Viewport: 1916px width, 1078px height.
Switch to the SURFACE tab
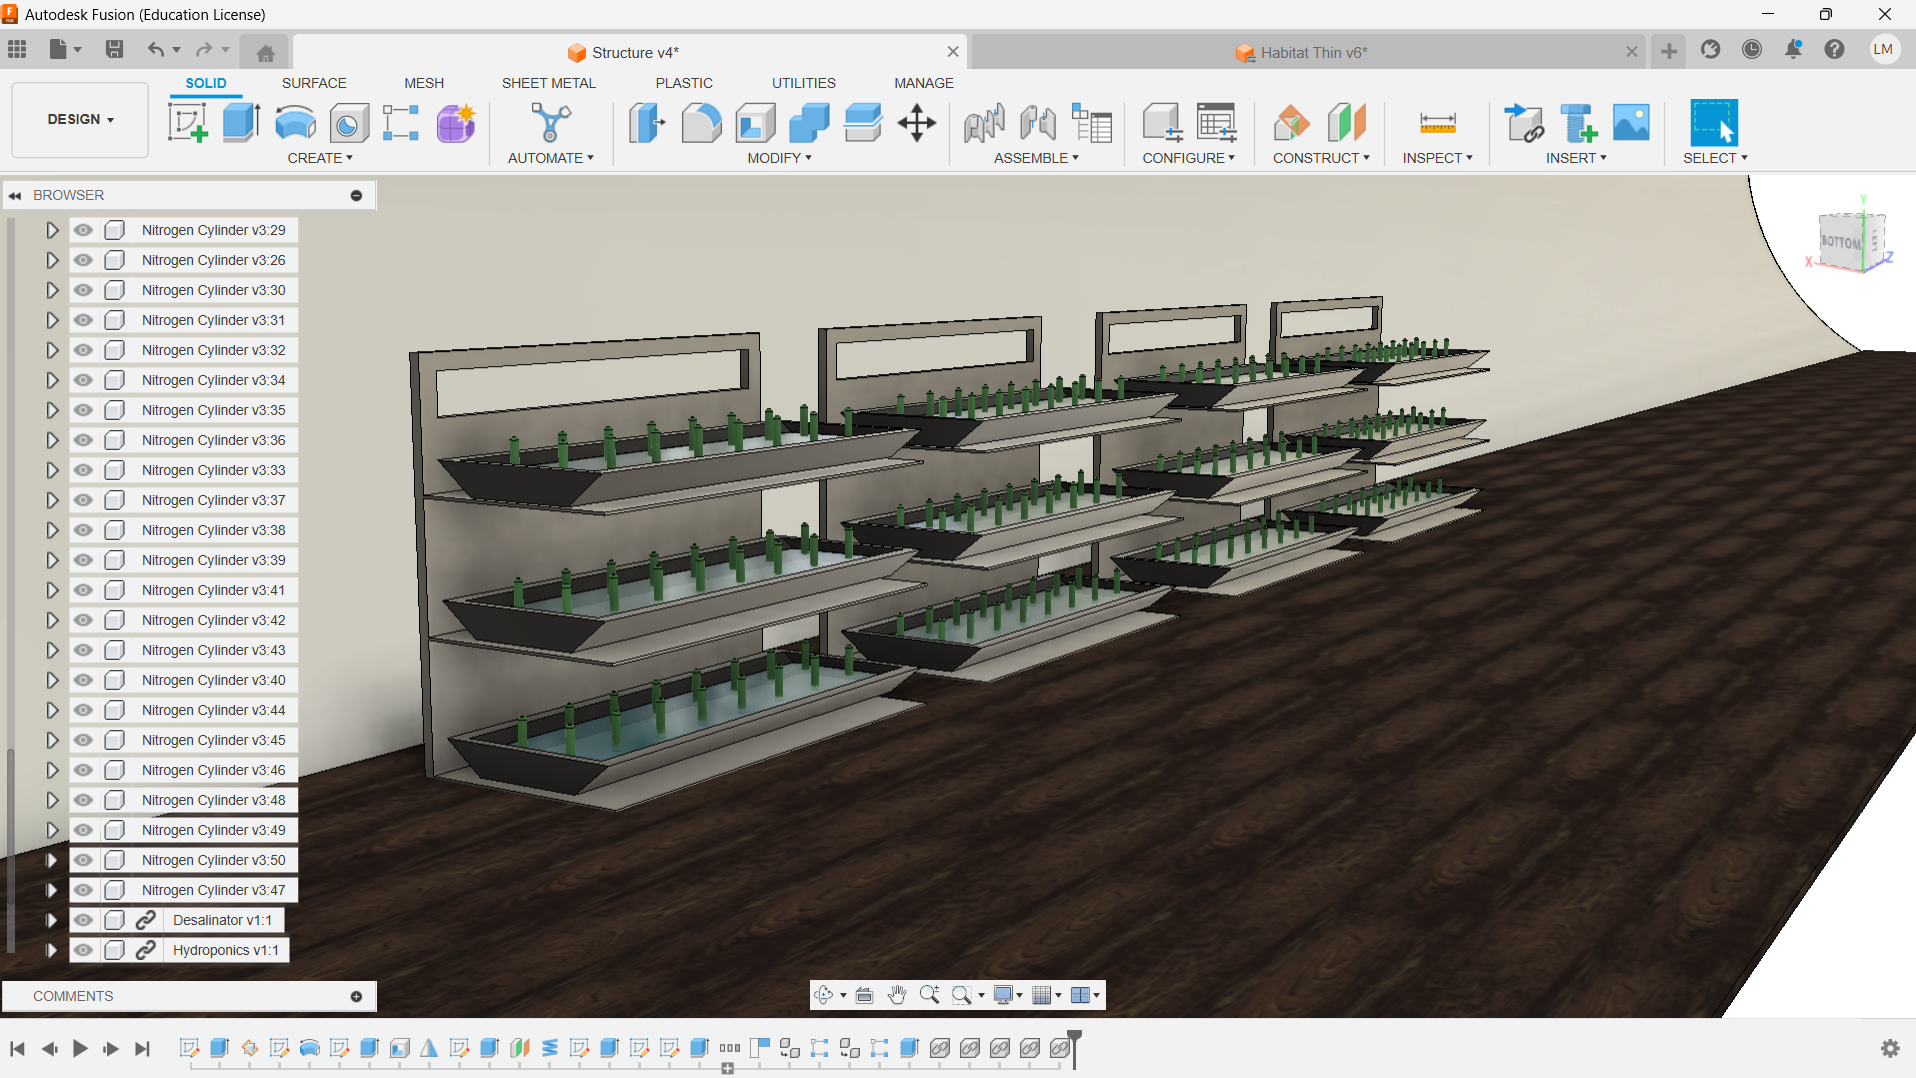[x=314, y=83]
